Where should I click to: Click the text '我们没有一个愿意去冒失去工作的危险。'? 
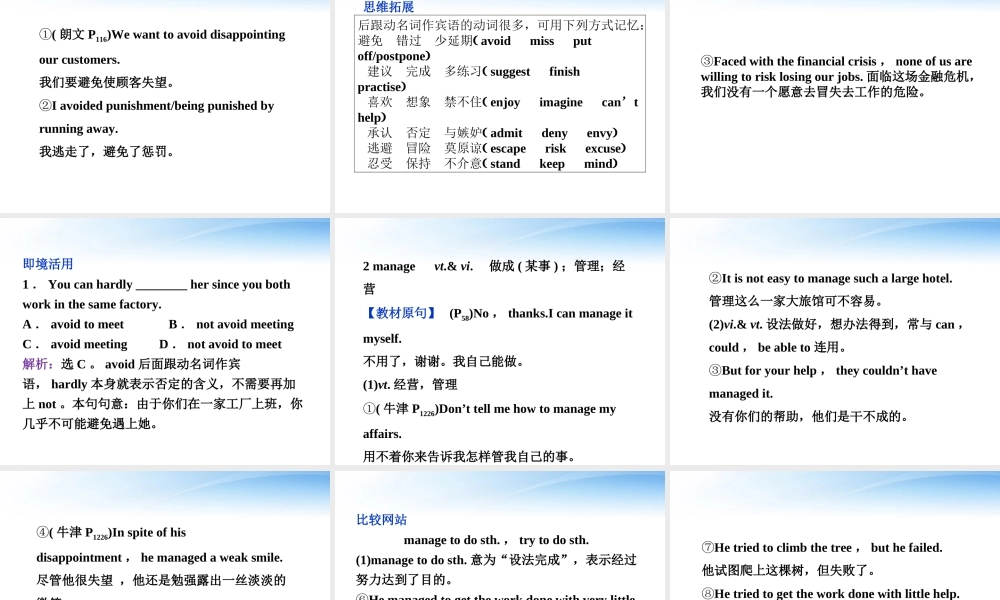point(813,92)
